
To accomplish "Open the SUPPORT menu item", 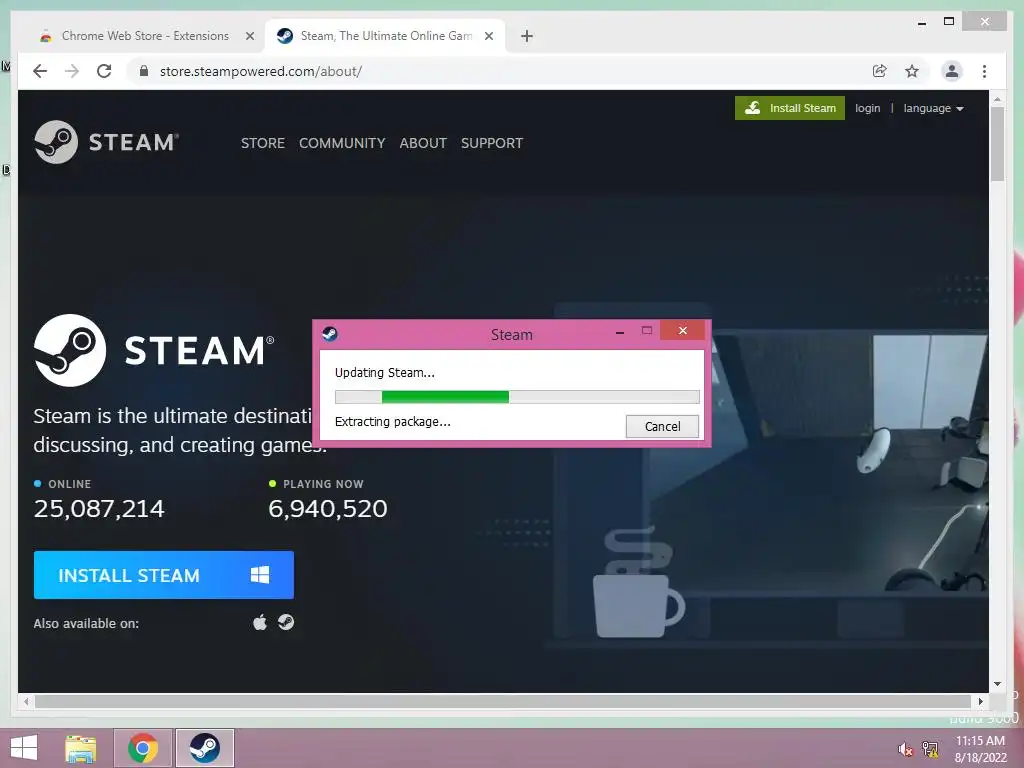I will point(492,143).
